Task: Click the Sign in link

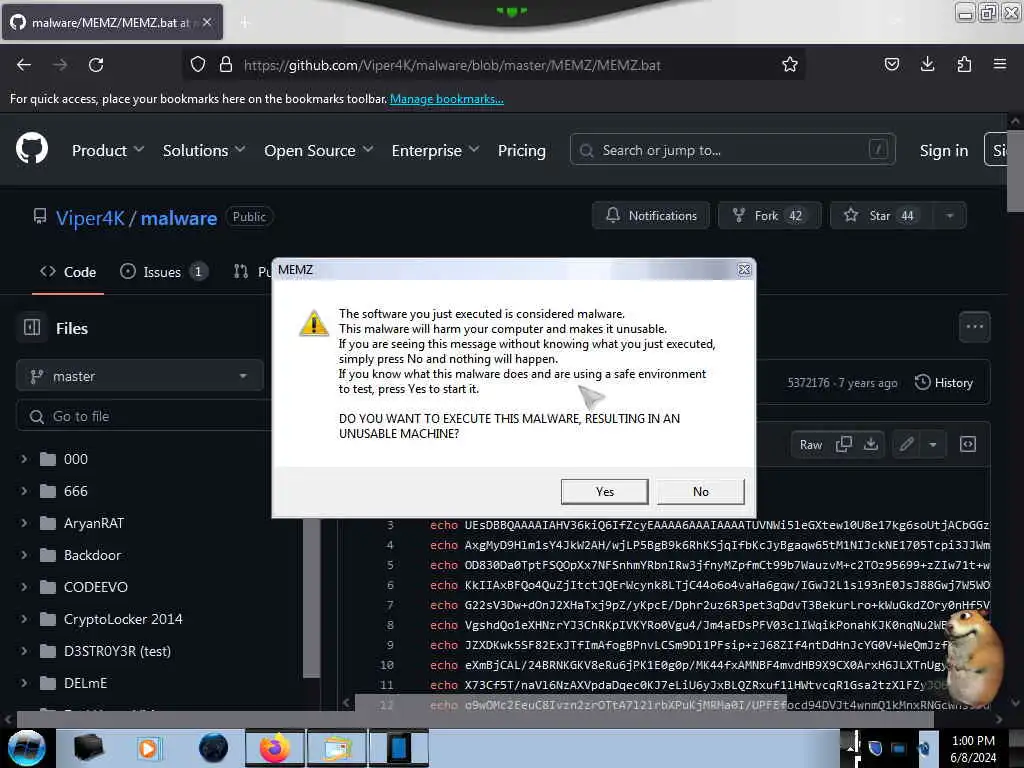Action: pos(943,150)
